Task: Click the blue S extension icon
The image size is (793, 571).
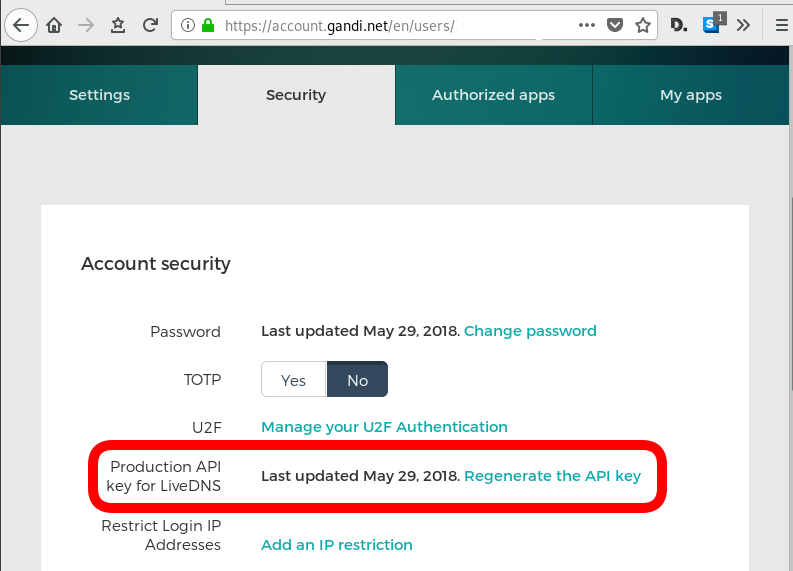Action: [712, 25]
